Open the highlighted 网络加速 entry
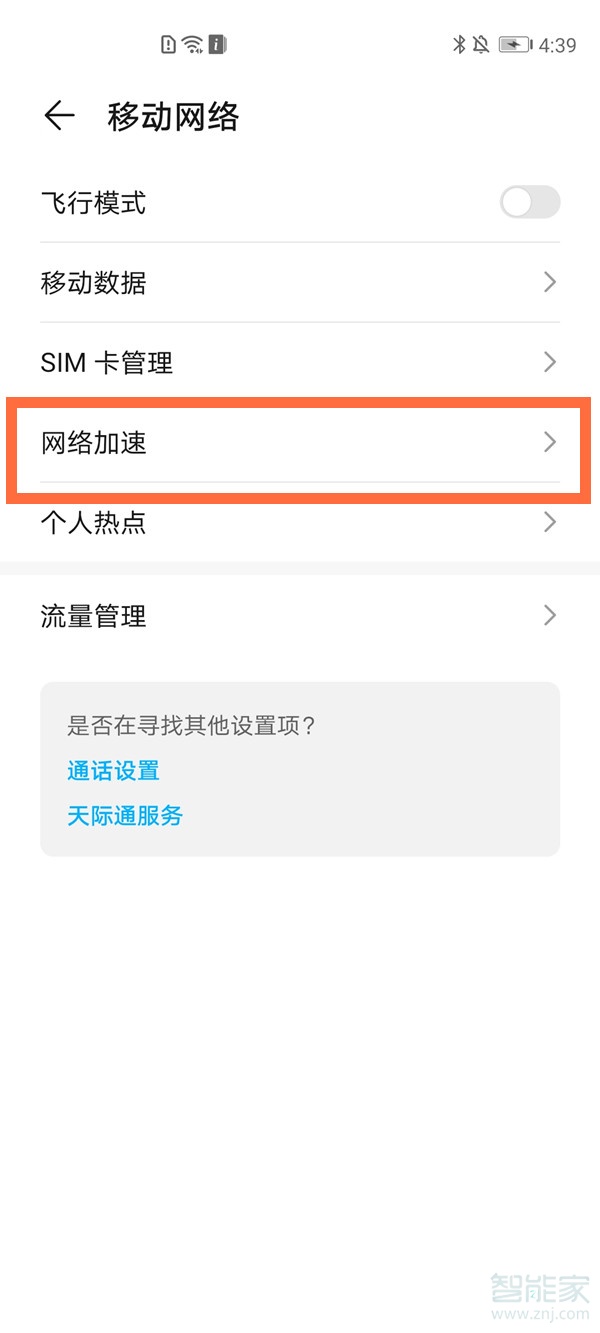This screenshot has width=600, height=1333. (x=300, y=443)
